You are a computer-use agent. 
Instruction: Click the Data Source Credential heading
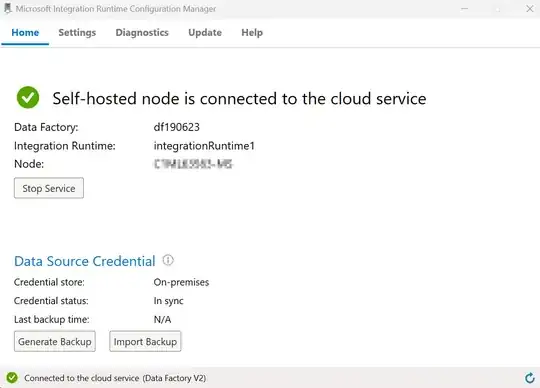tap(85, 261)
